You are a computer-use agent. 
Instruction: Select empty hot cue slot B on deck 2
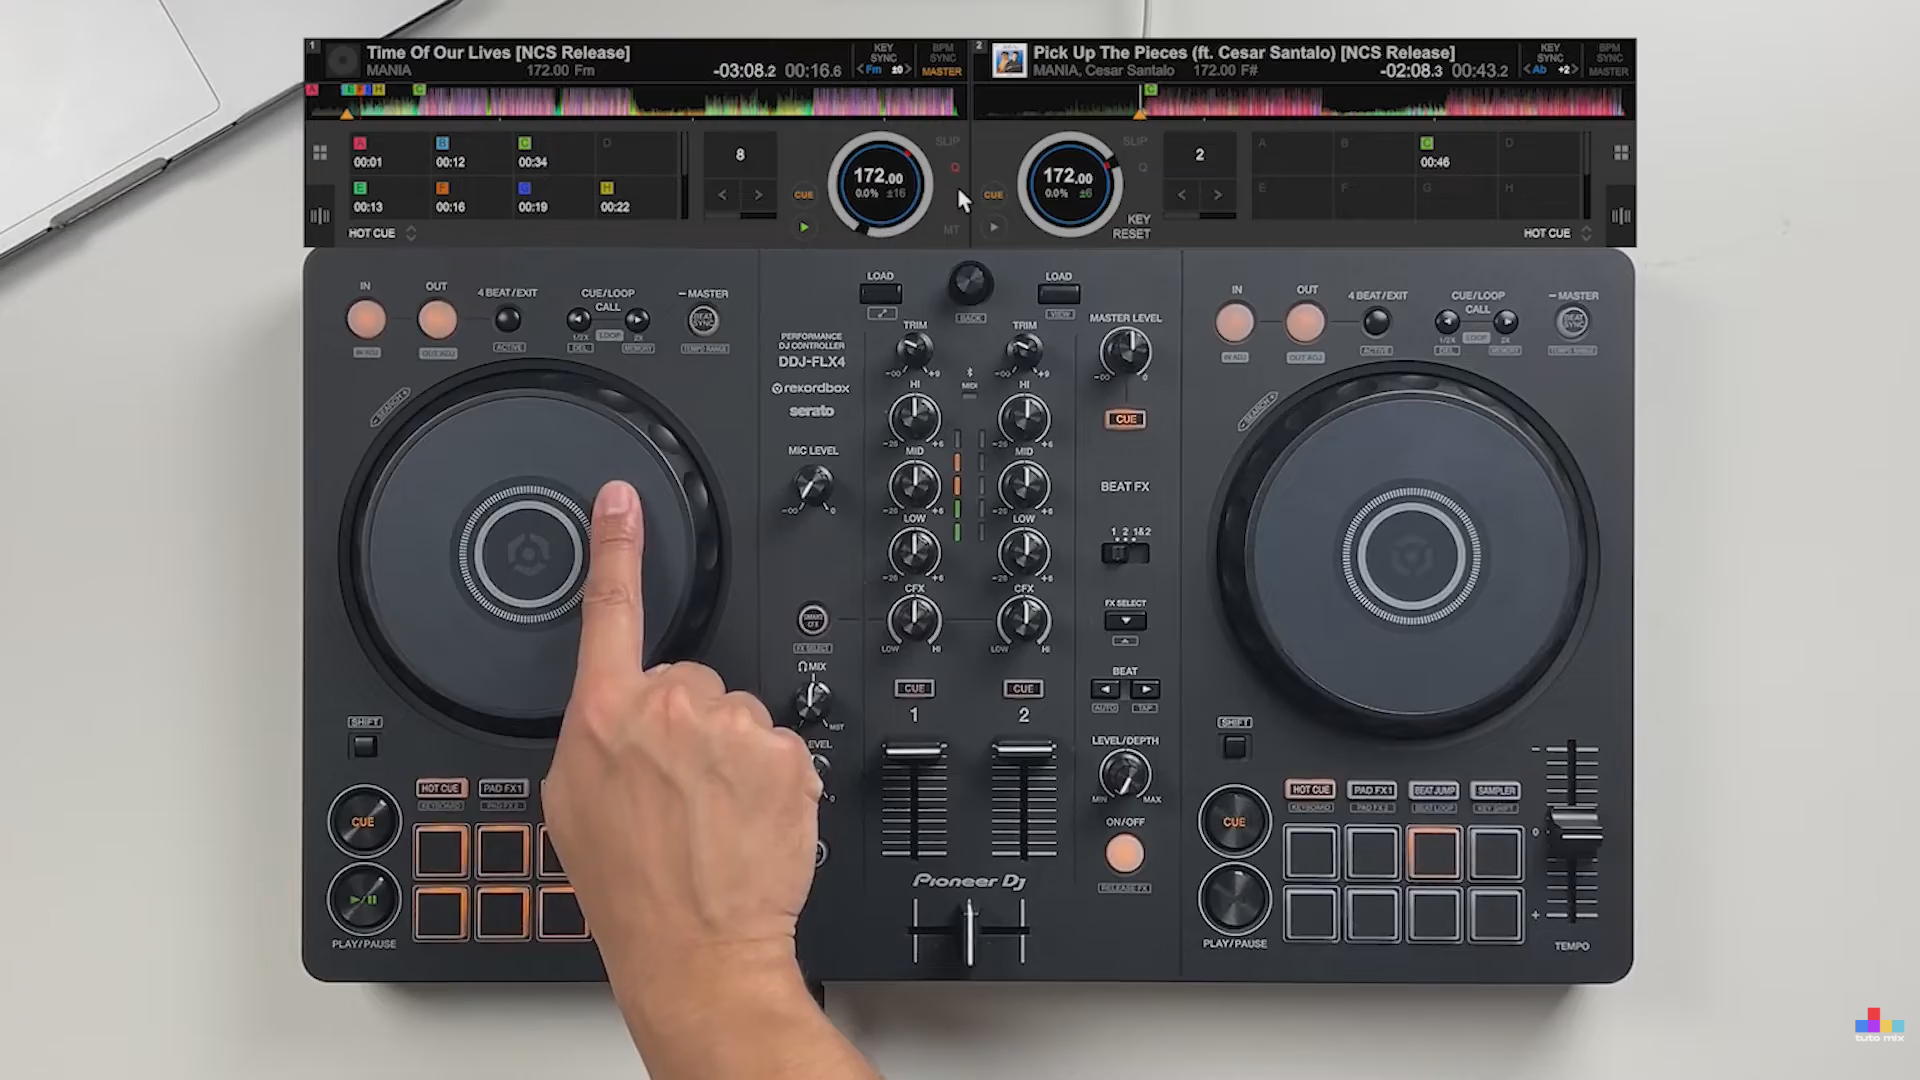click(x=1375, y=153)
